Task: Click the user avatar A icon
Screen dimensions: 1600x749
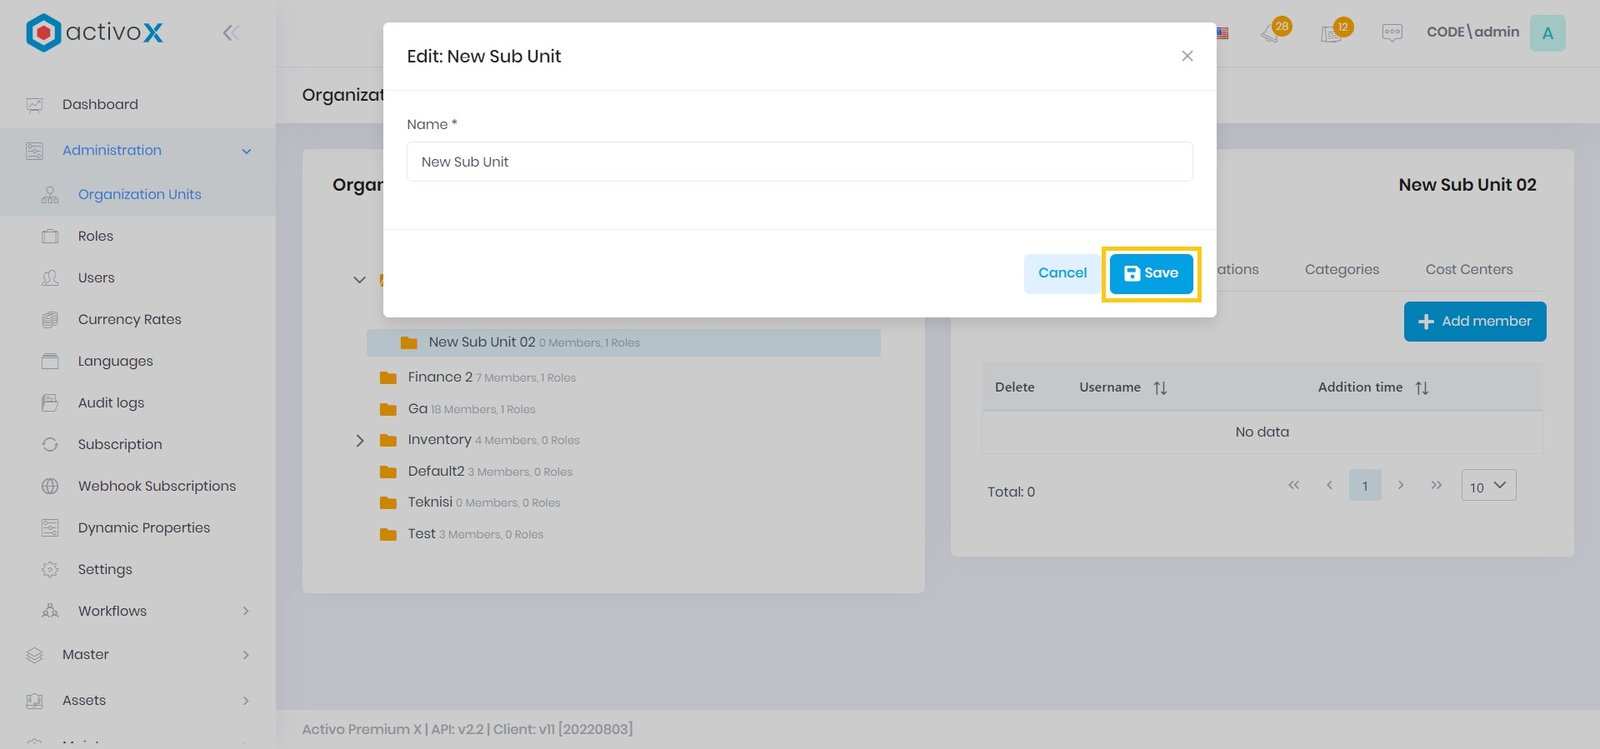Action: tap(1547, 33)
